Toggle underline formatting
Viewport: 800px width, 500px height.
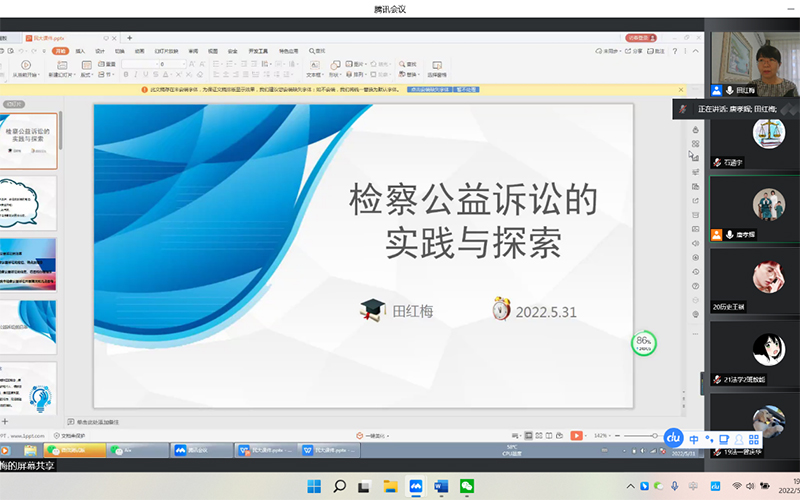point(145,74)
